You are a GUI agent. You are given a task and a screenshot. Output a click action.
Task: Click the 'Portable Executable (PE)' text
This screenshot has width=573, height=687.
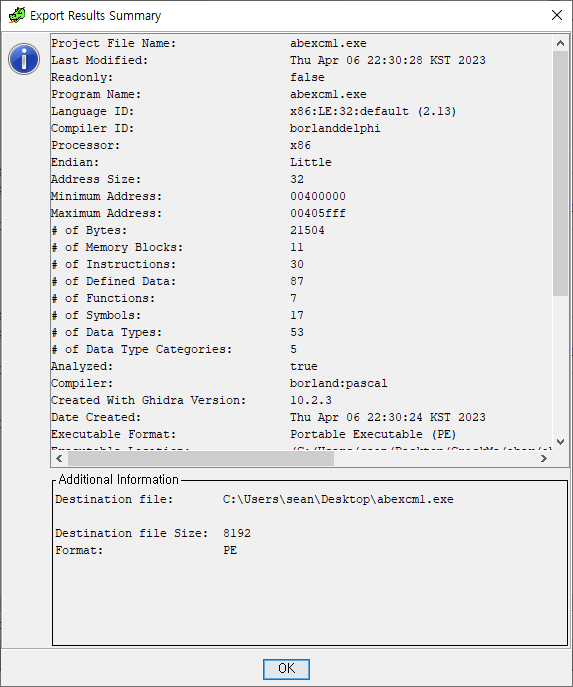[373, 435]
